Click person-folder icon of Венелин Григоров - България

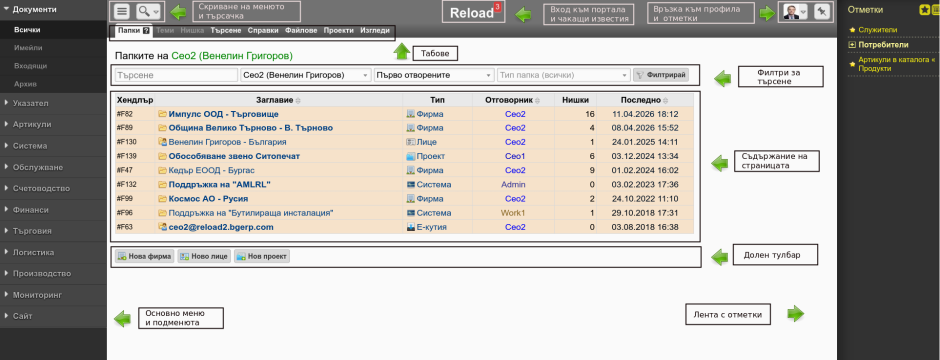(162, 142)
